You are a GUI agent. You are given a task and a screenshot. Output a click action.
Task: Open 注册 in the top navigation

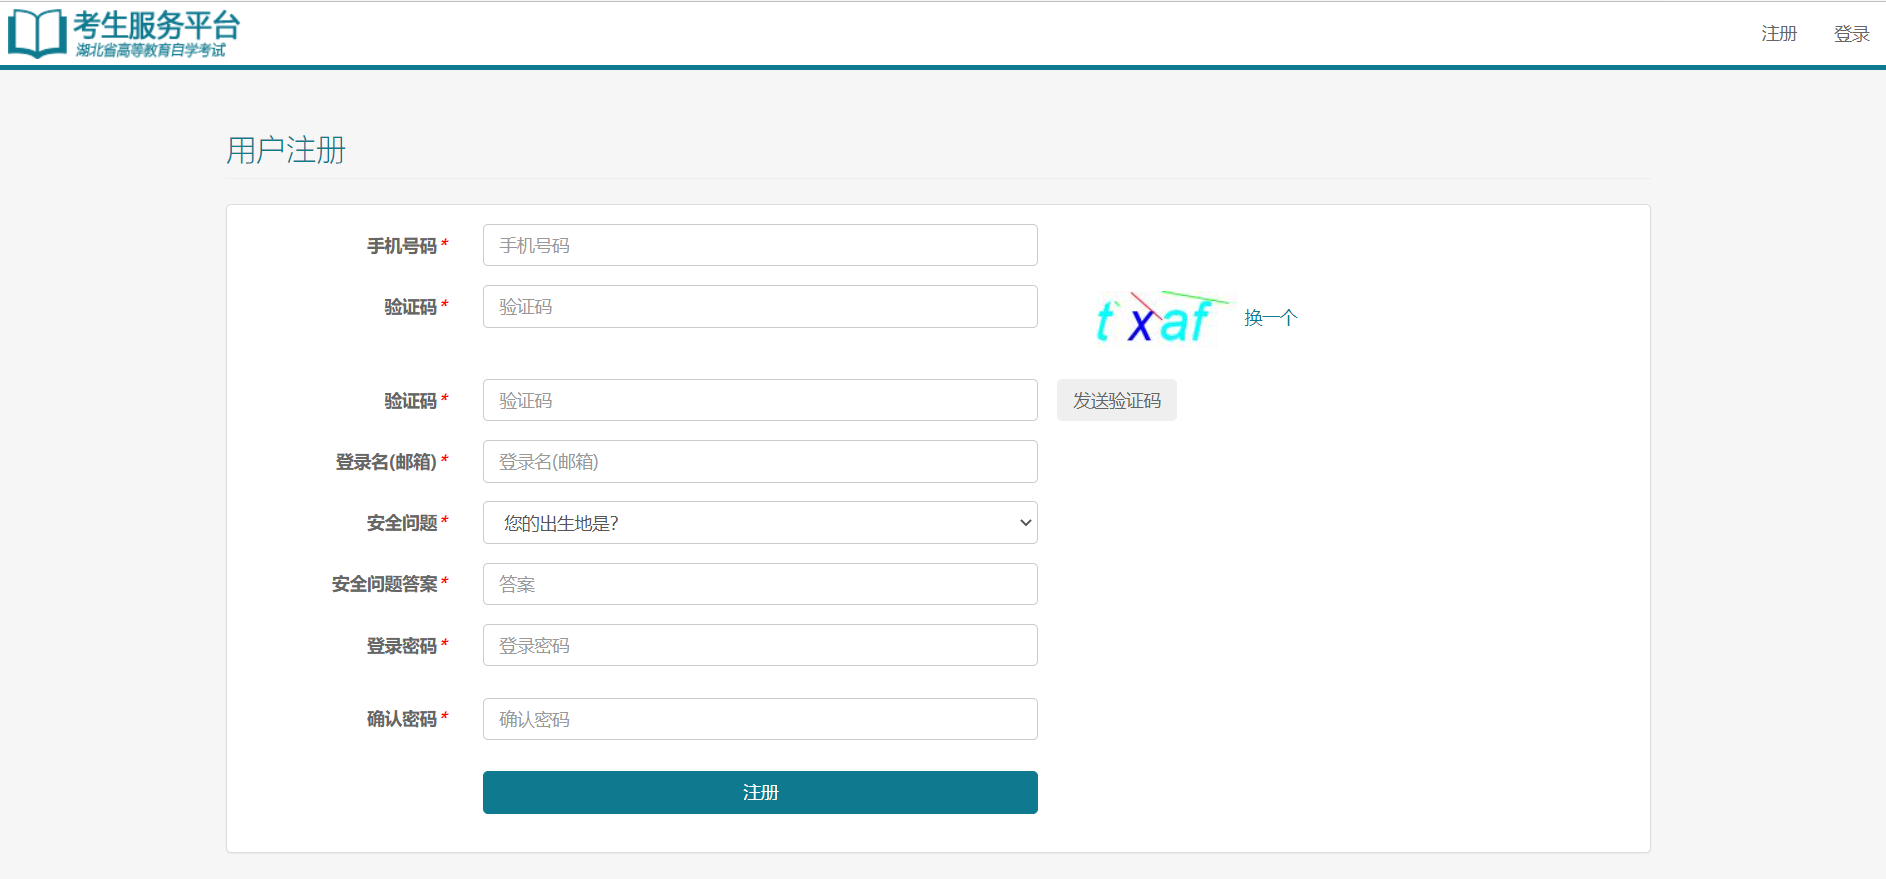(1778, 34)
